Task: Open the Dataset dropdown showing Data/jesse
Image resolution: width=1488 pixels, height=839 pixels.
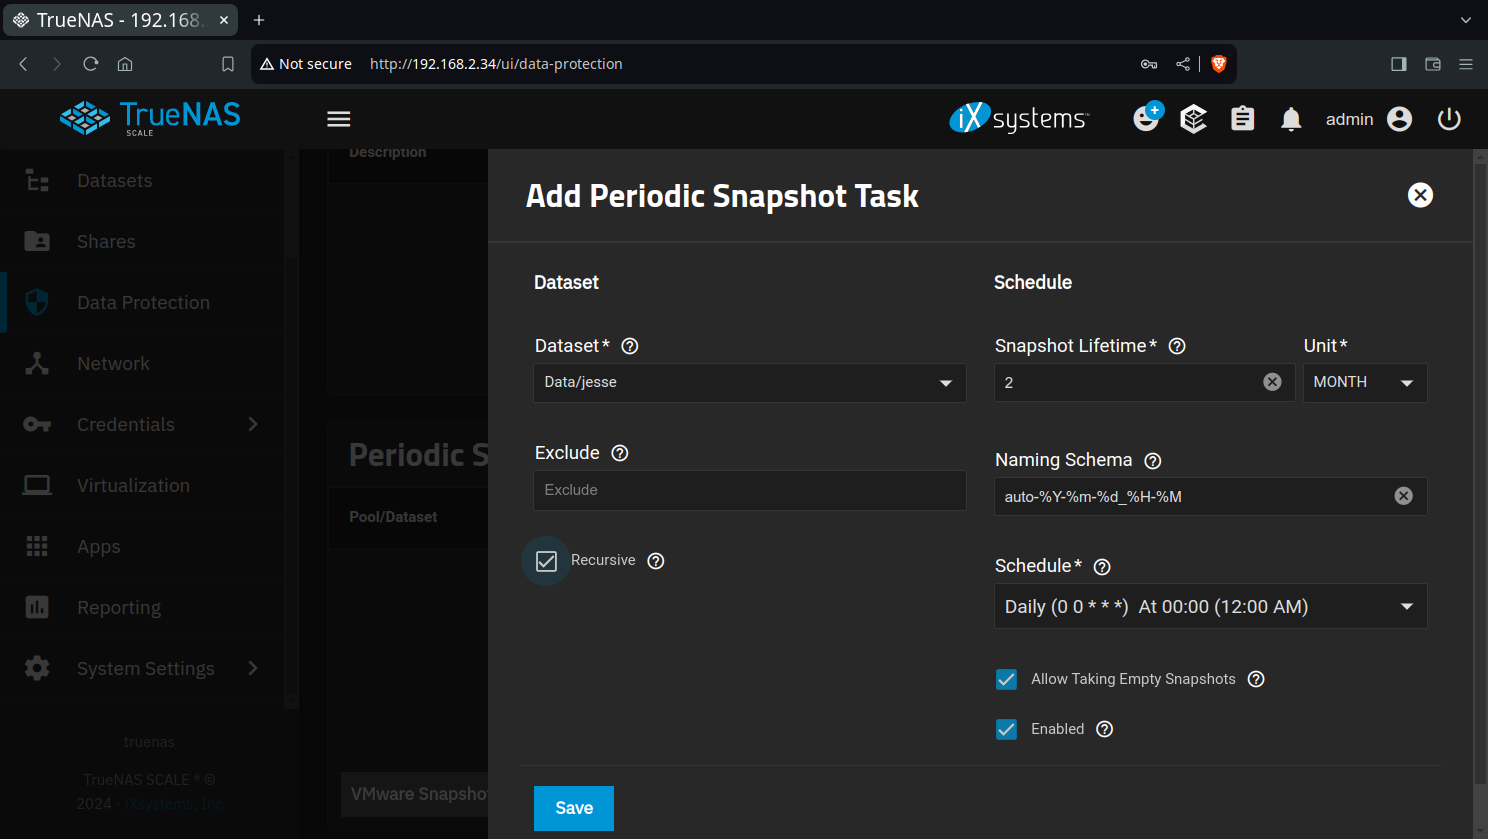Action: point(750,383)
